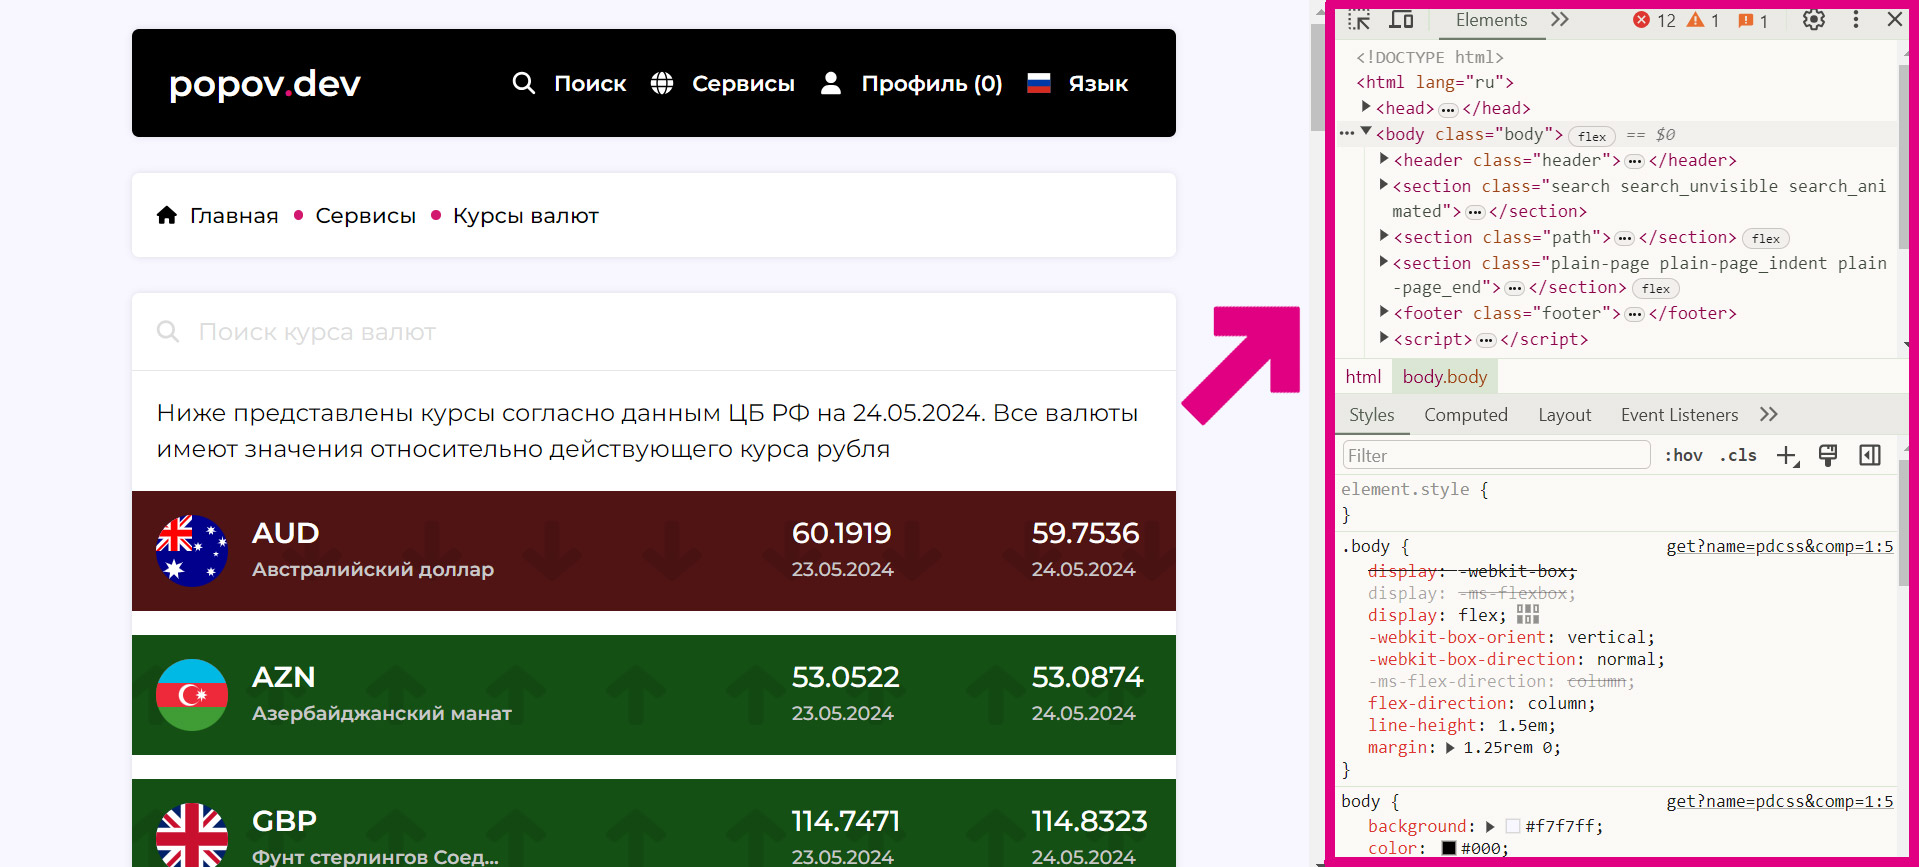
Task: Click the inspect element picker icon
Action: coord(1359,20)
